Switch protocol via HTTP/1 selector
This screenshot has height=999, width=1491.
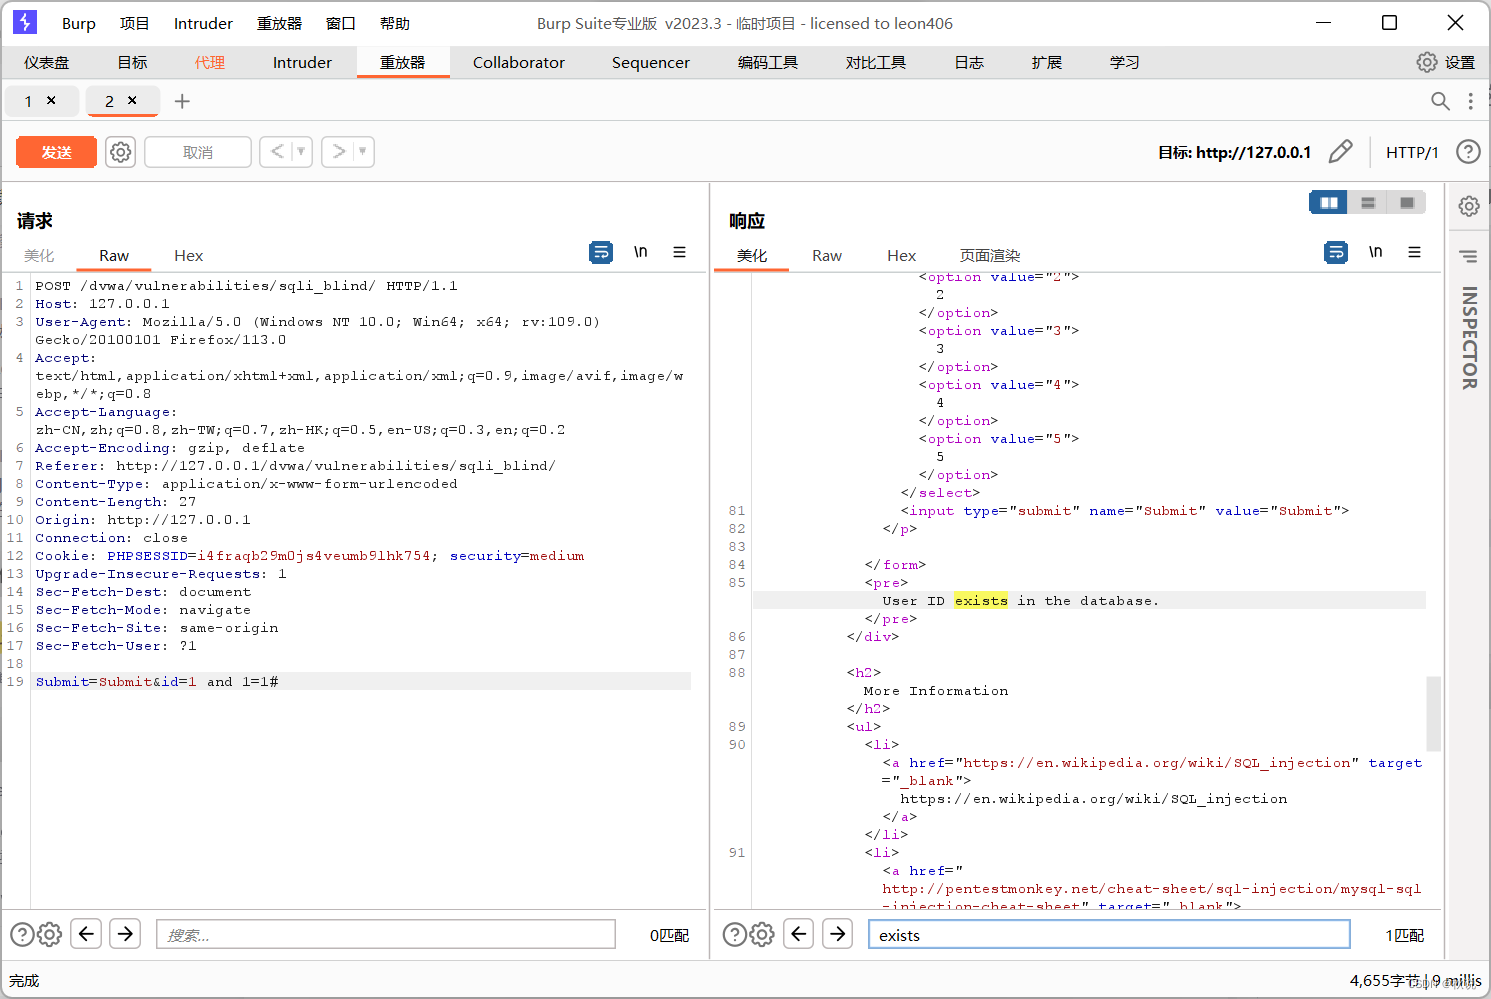[1412, 152]
